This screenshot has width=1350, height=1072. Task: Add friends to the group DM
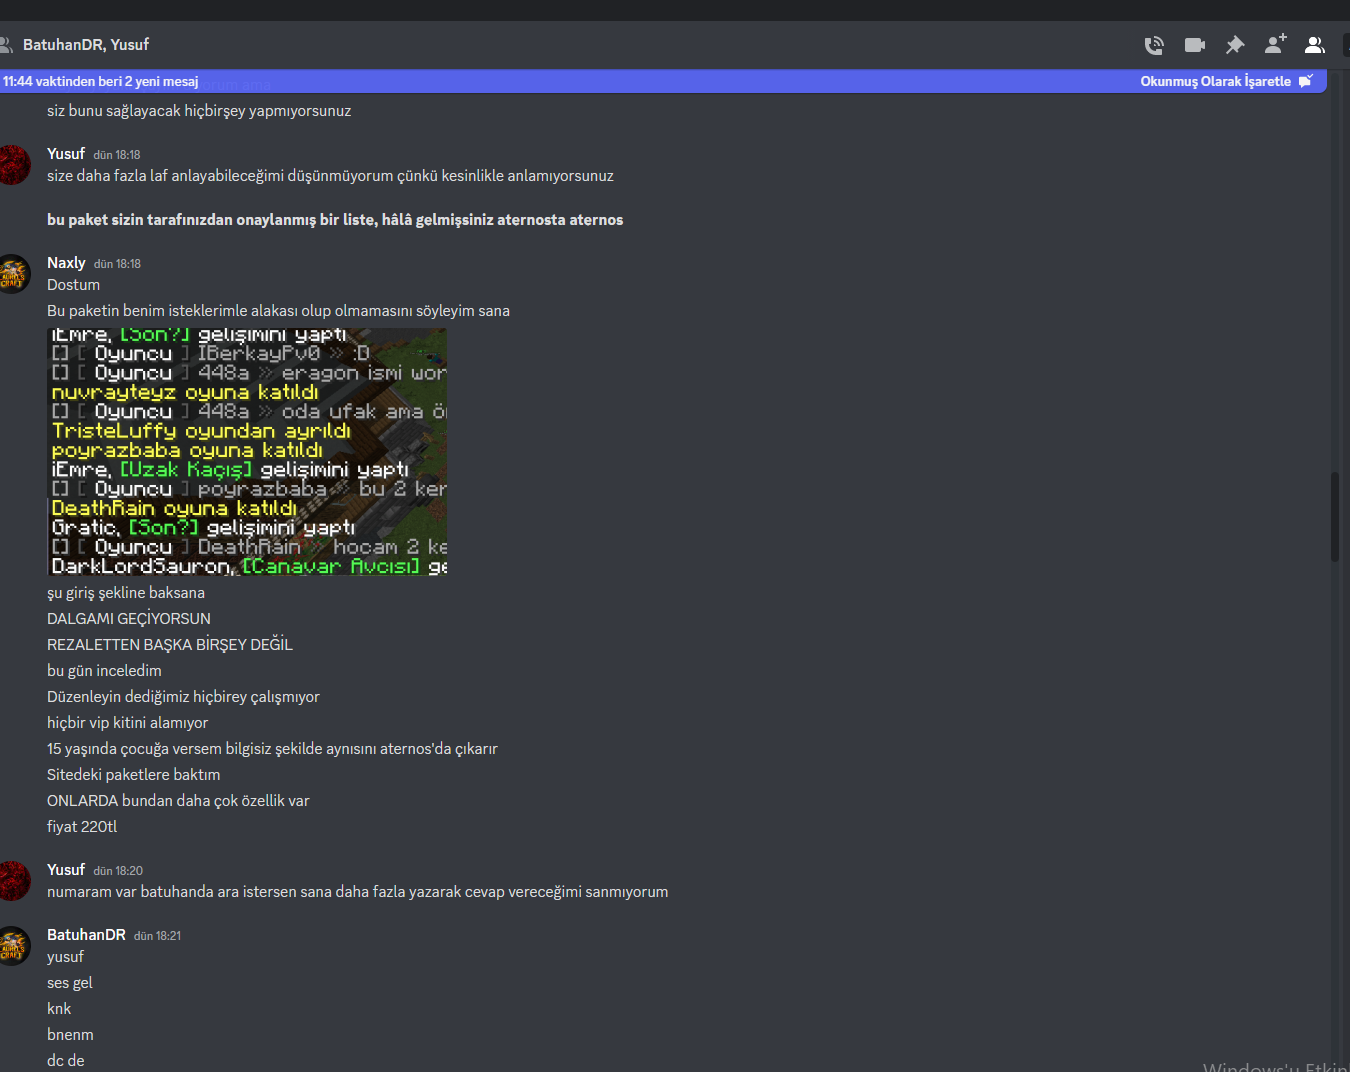(x=1275, y=44)
